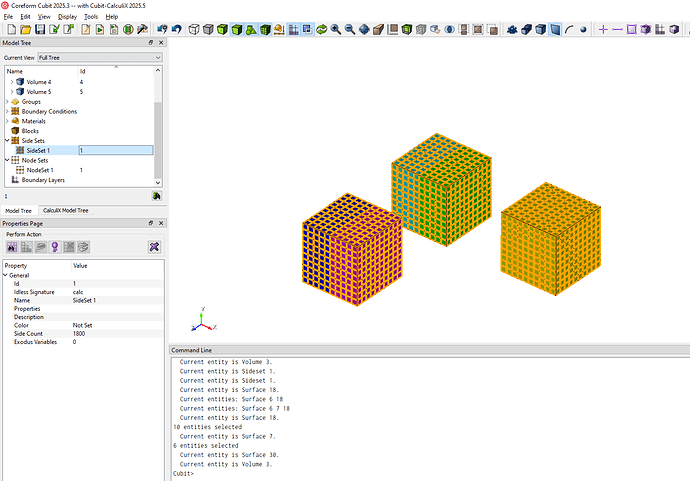Screen dimensions: 690x481
Task: Open the Display menu
Action: [67, 17]
